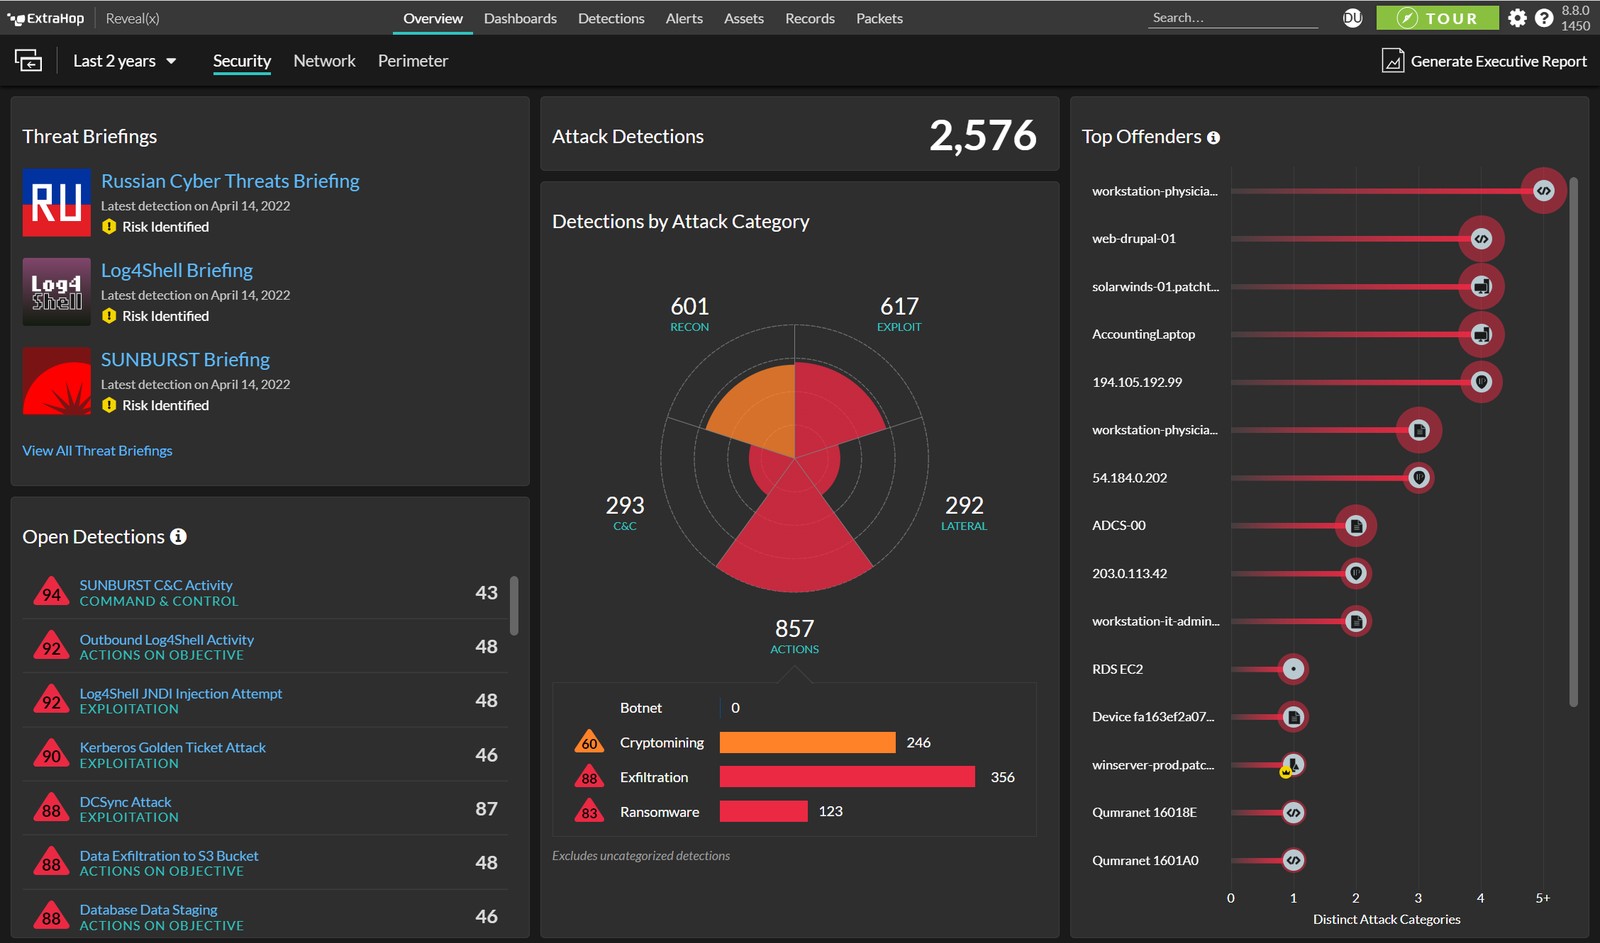This screenshot has width=1600, height=943.
Task: Open the settings gear icon
Action: pyautogui.click(x=1517, y=18)
